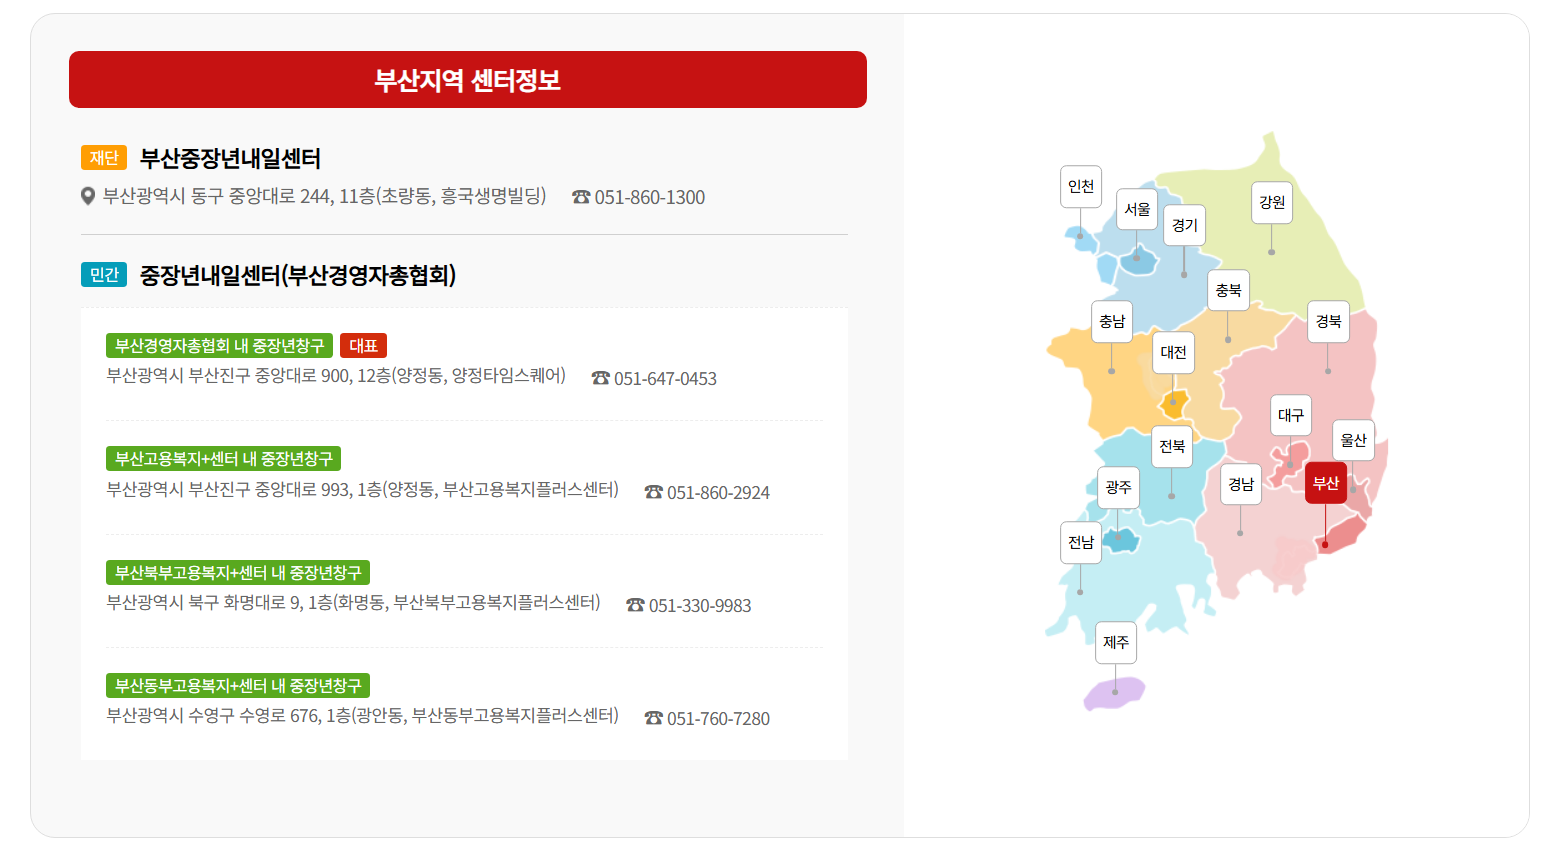This screenshot has width=1551, height=850.
Task: Click the phone icon beside 051-647-0453
Action: pos(600,378)
